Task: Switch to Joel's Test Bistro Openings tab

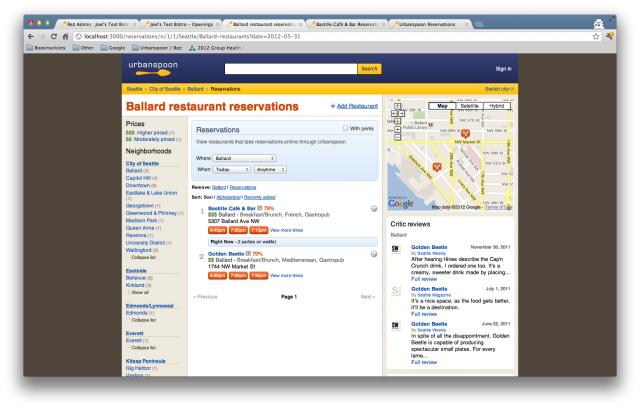Action: (x=181, y=24)
